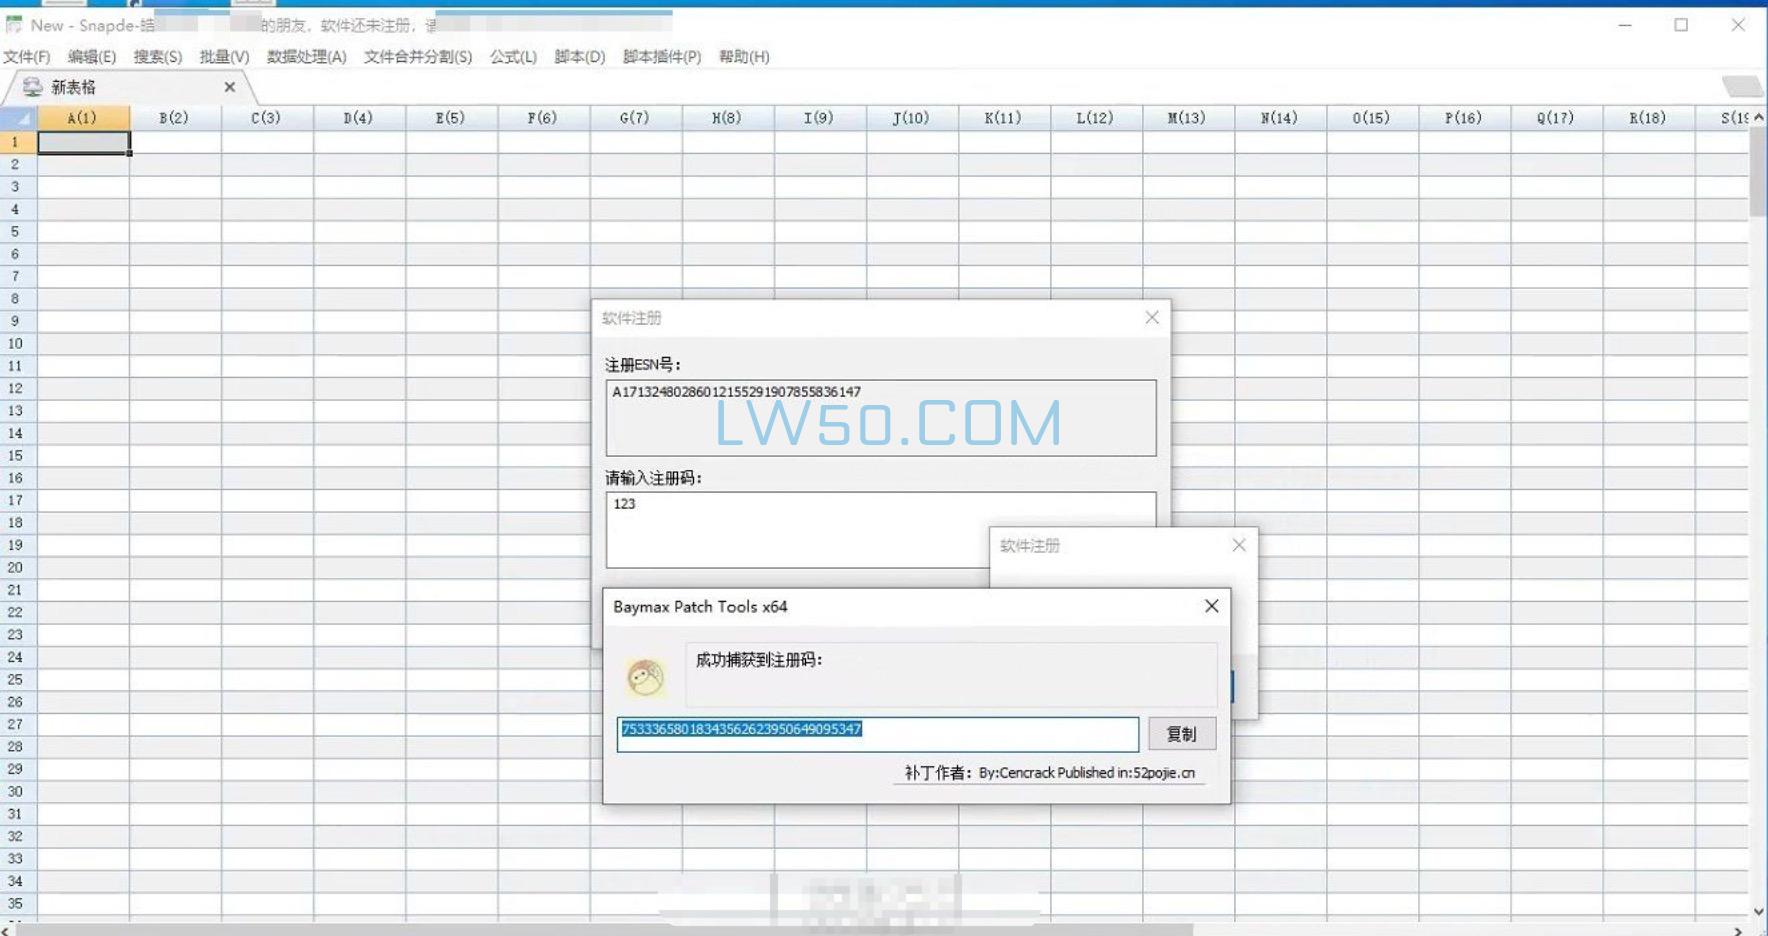Maximize the Snapde window
The width and height of the screenshot is (1768, 936).
tap(1681, 25)
